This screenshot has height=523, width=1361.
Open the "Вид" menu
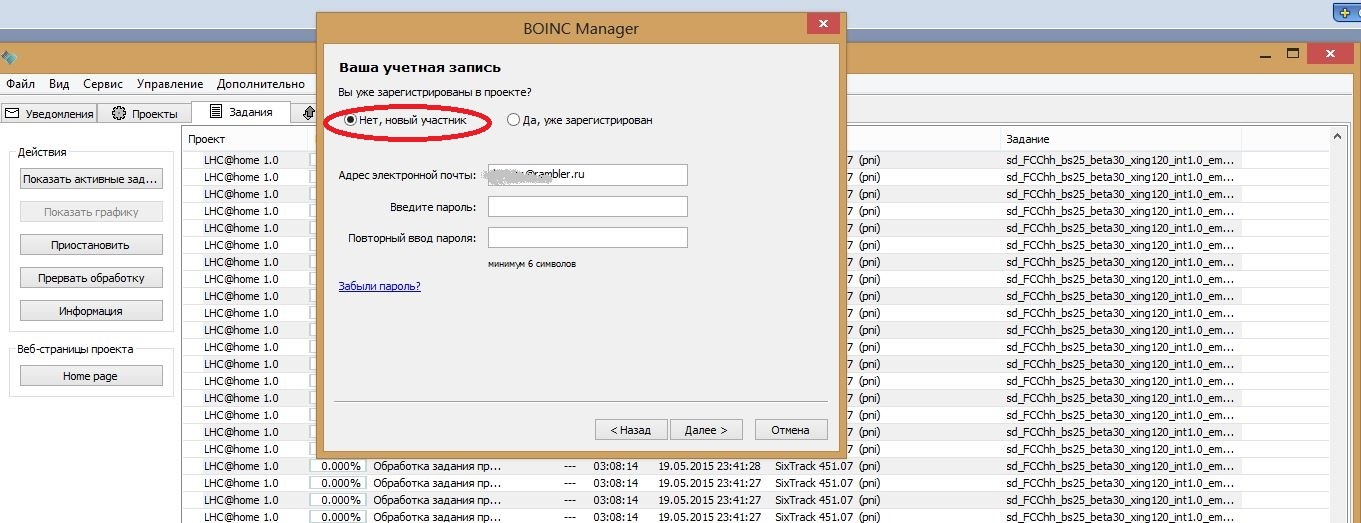[x=59, y=84]
